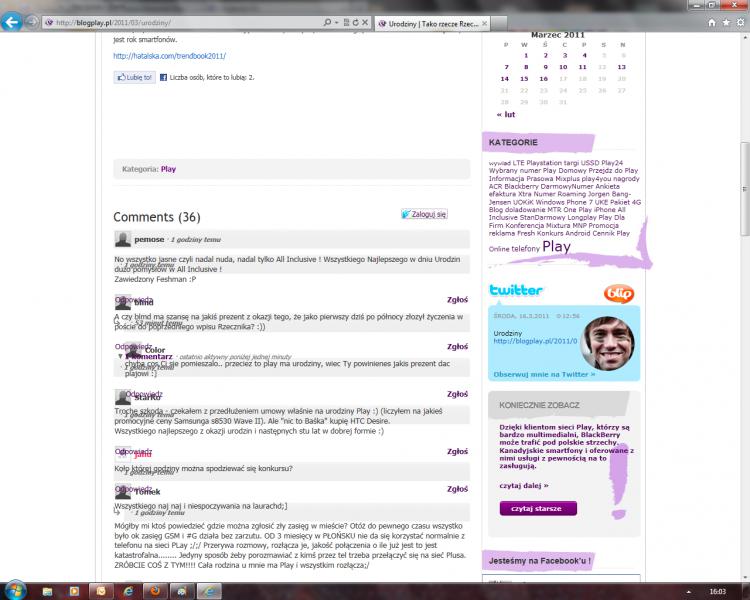Click the pemose commenter name
750x600 pixels.
click(x=149, y=239)
